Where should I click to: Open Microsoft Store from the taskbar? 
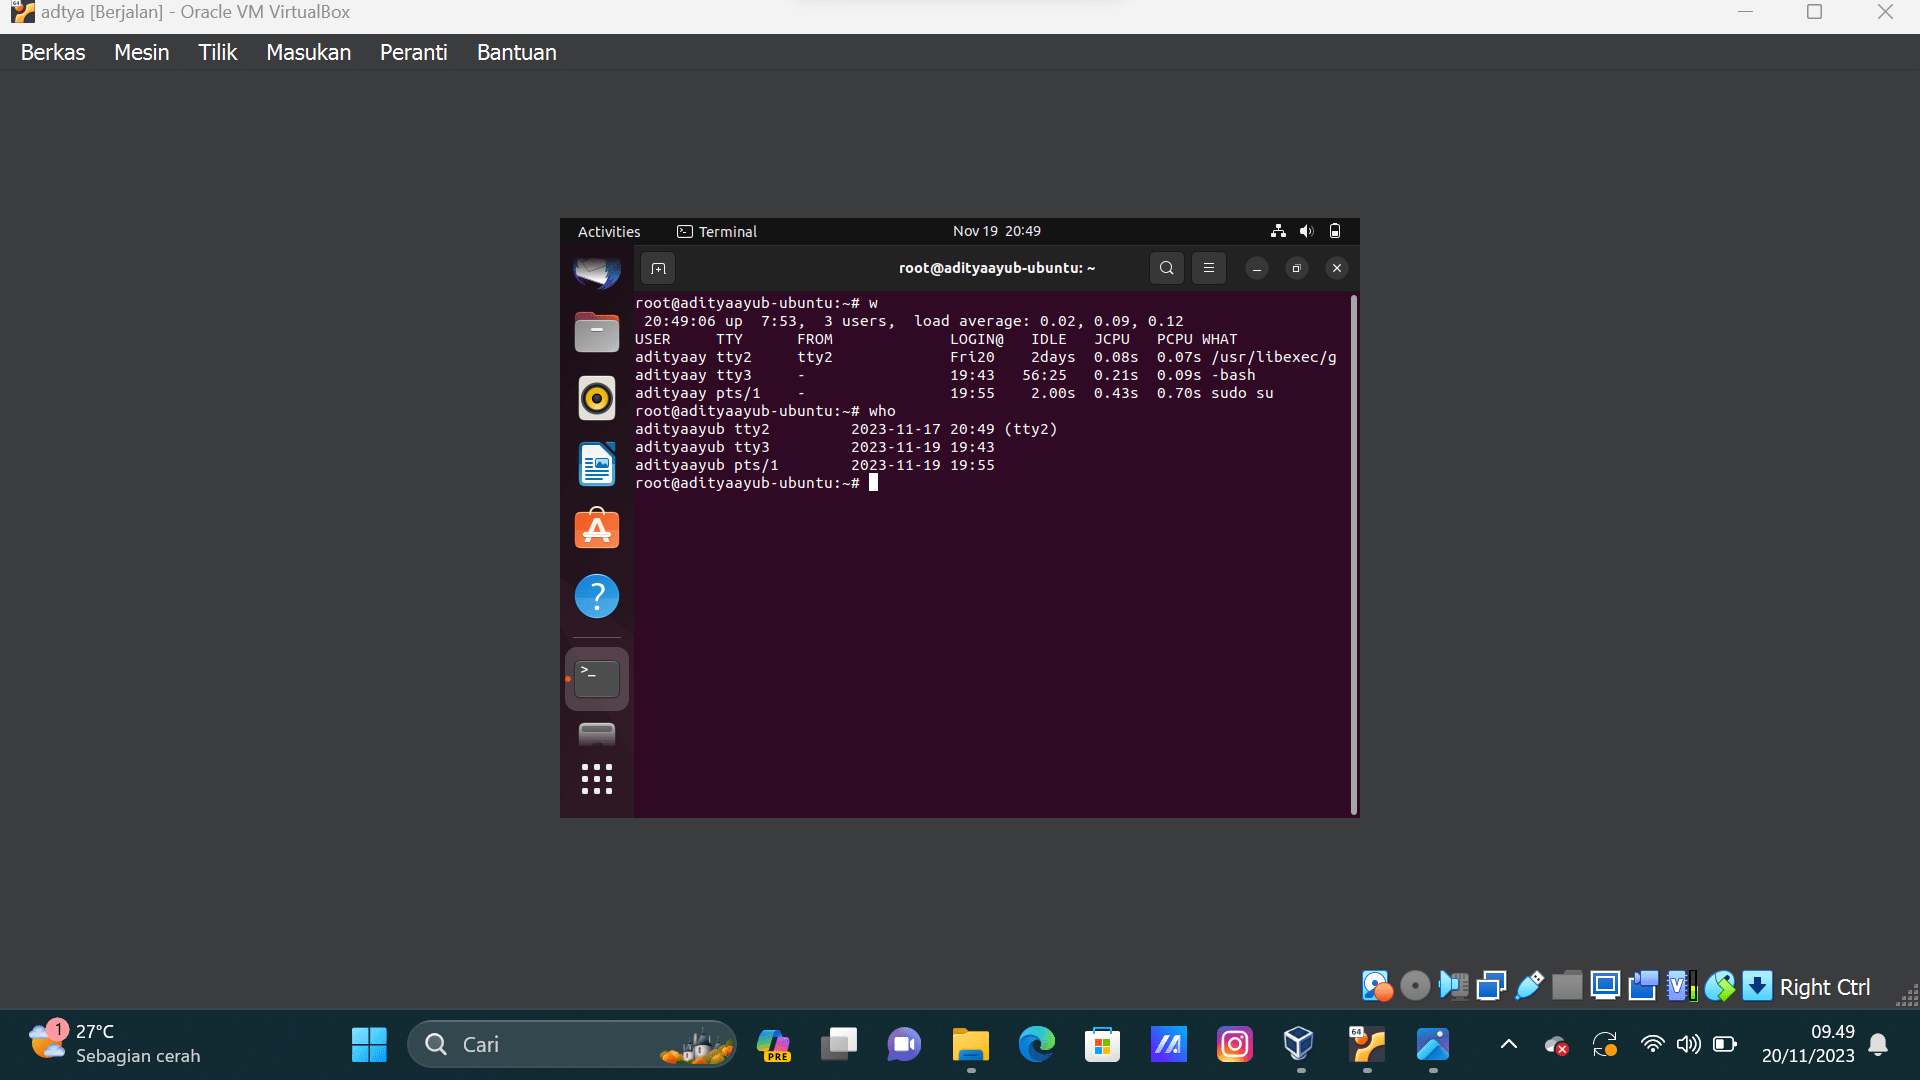1102,1044
